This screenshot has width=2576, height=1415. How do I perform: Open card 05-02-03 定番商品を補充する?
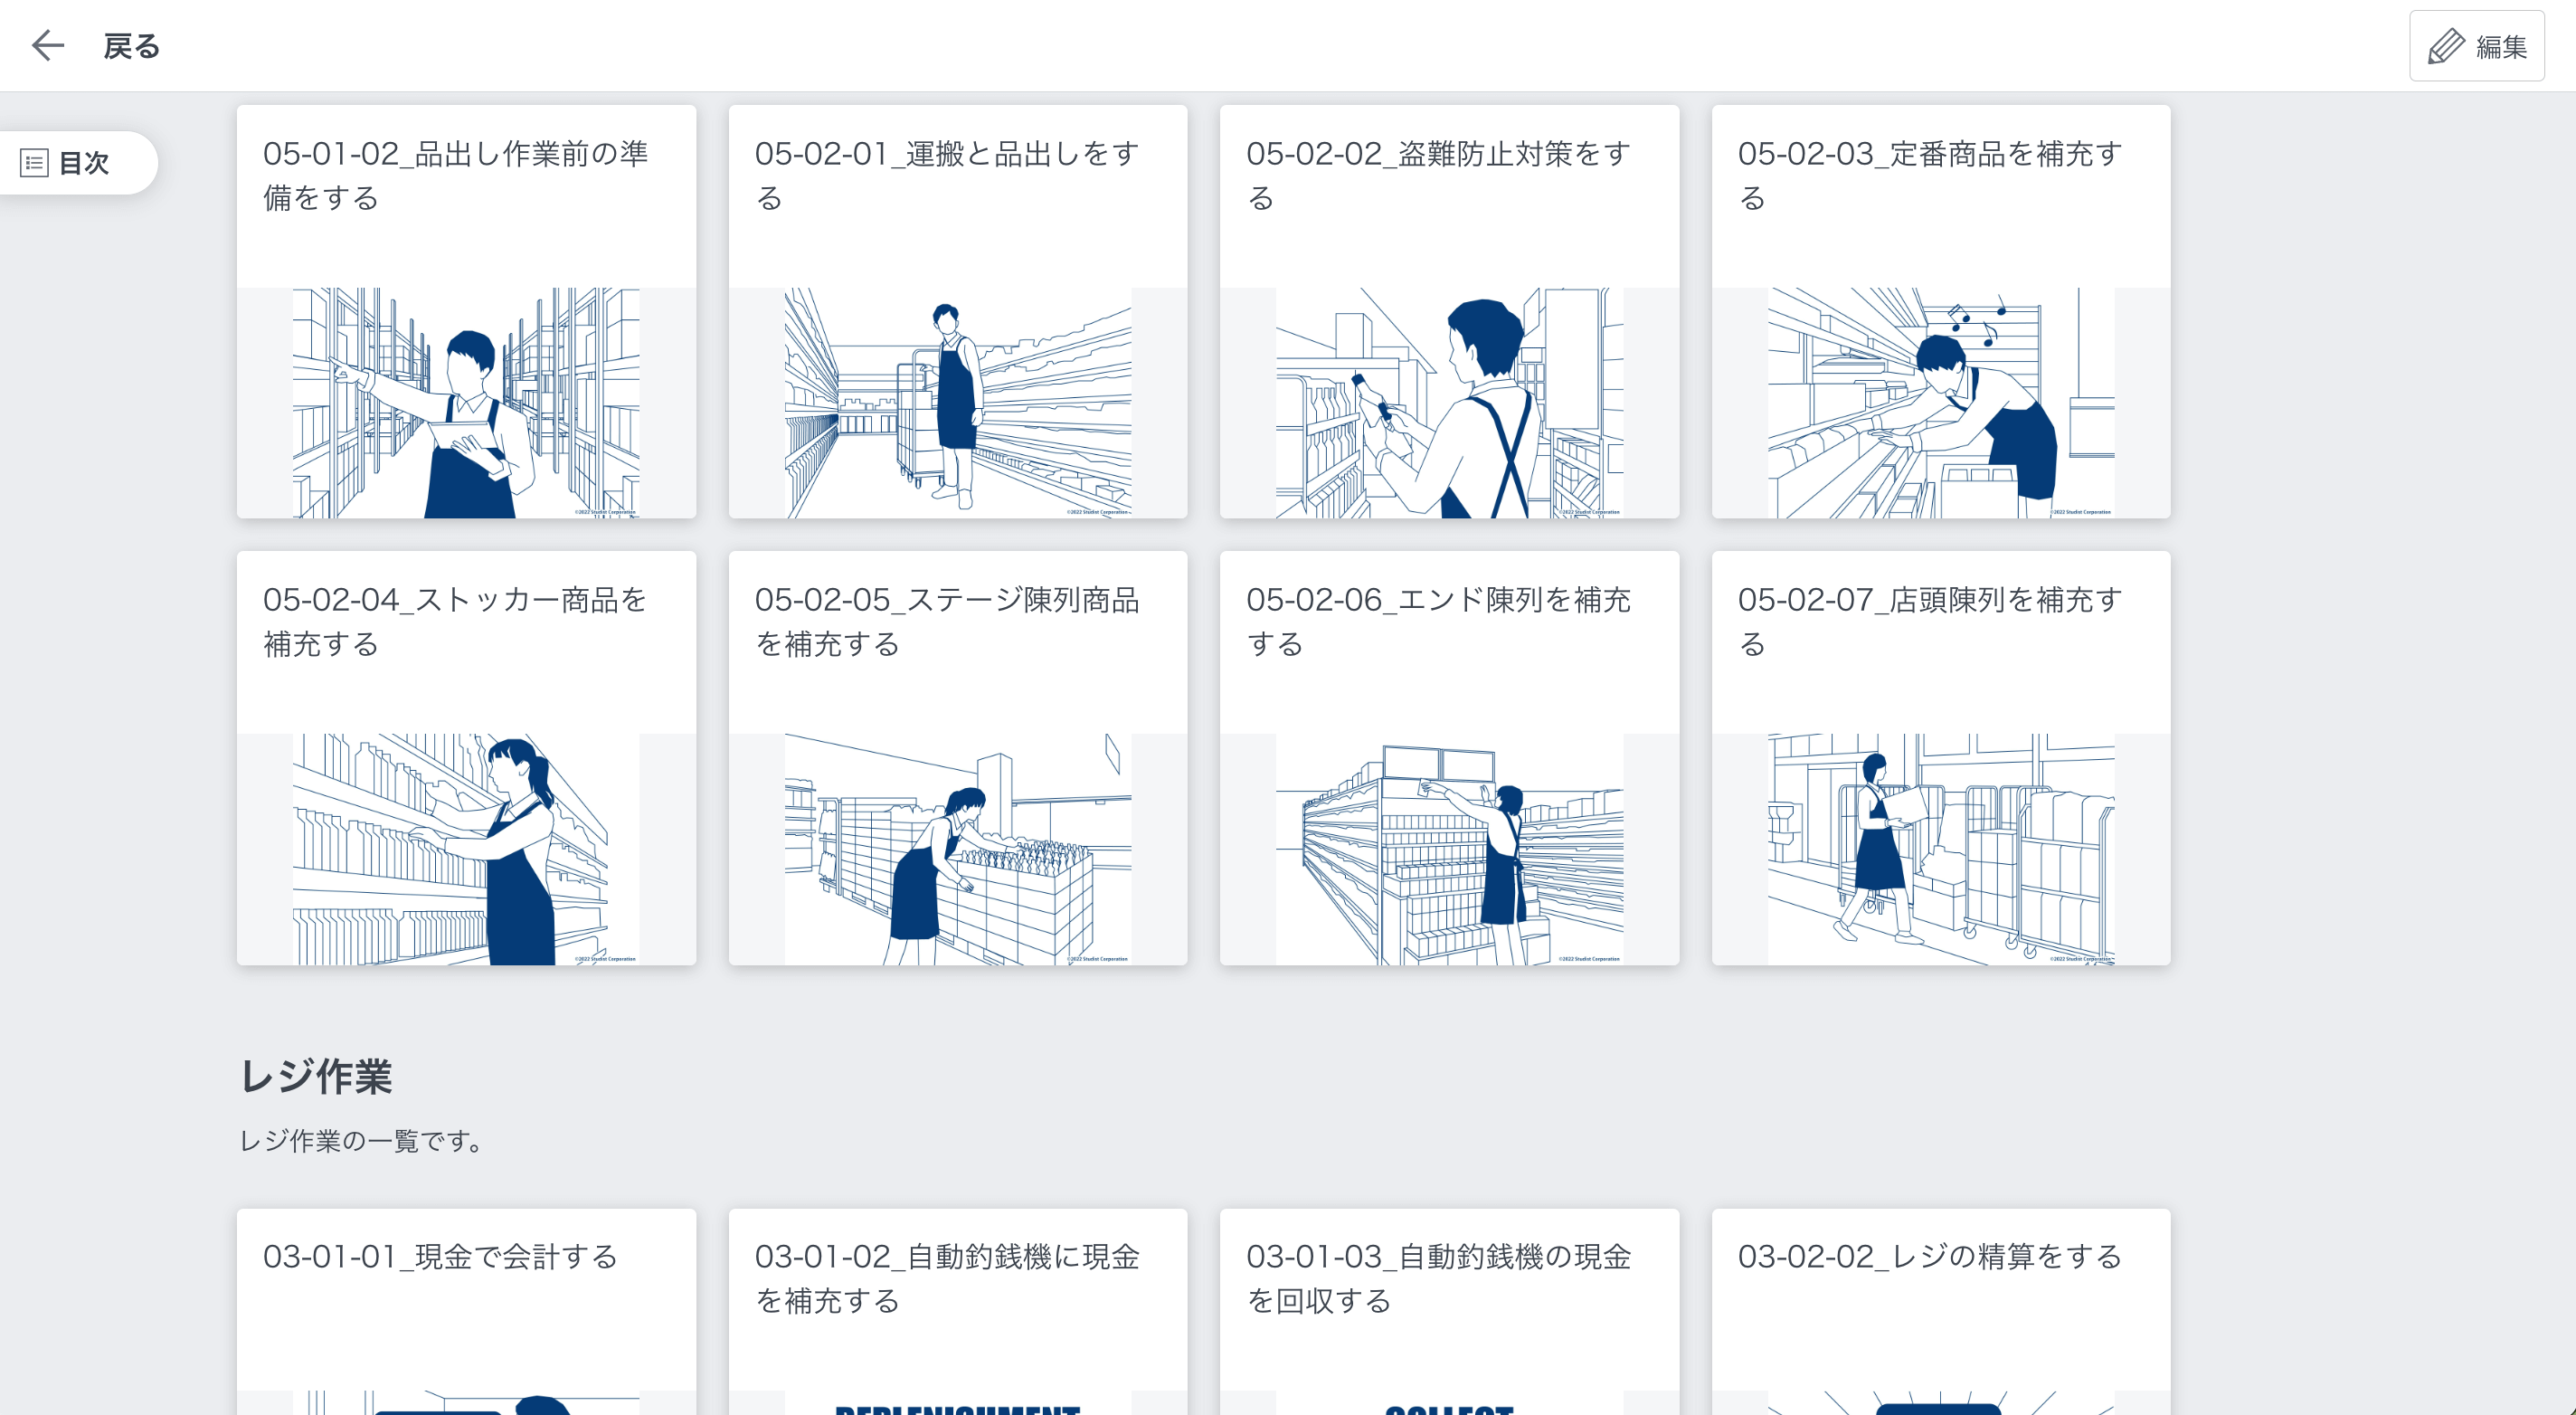coord(1941,312)
